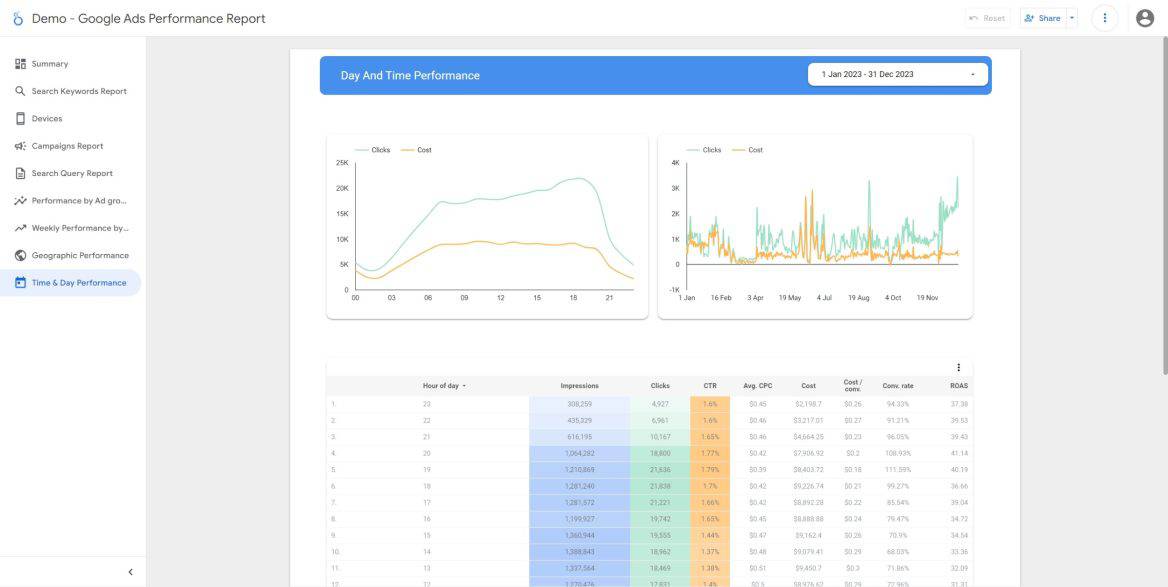Screen dimensions: 1168x587
Task: Click the Search Keywords Report magnifier icon
Action: [20, 91]
